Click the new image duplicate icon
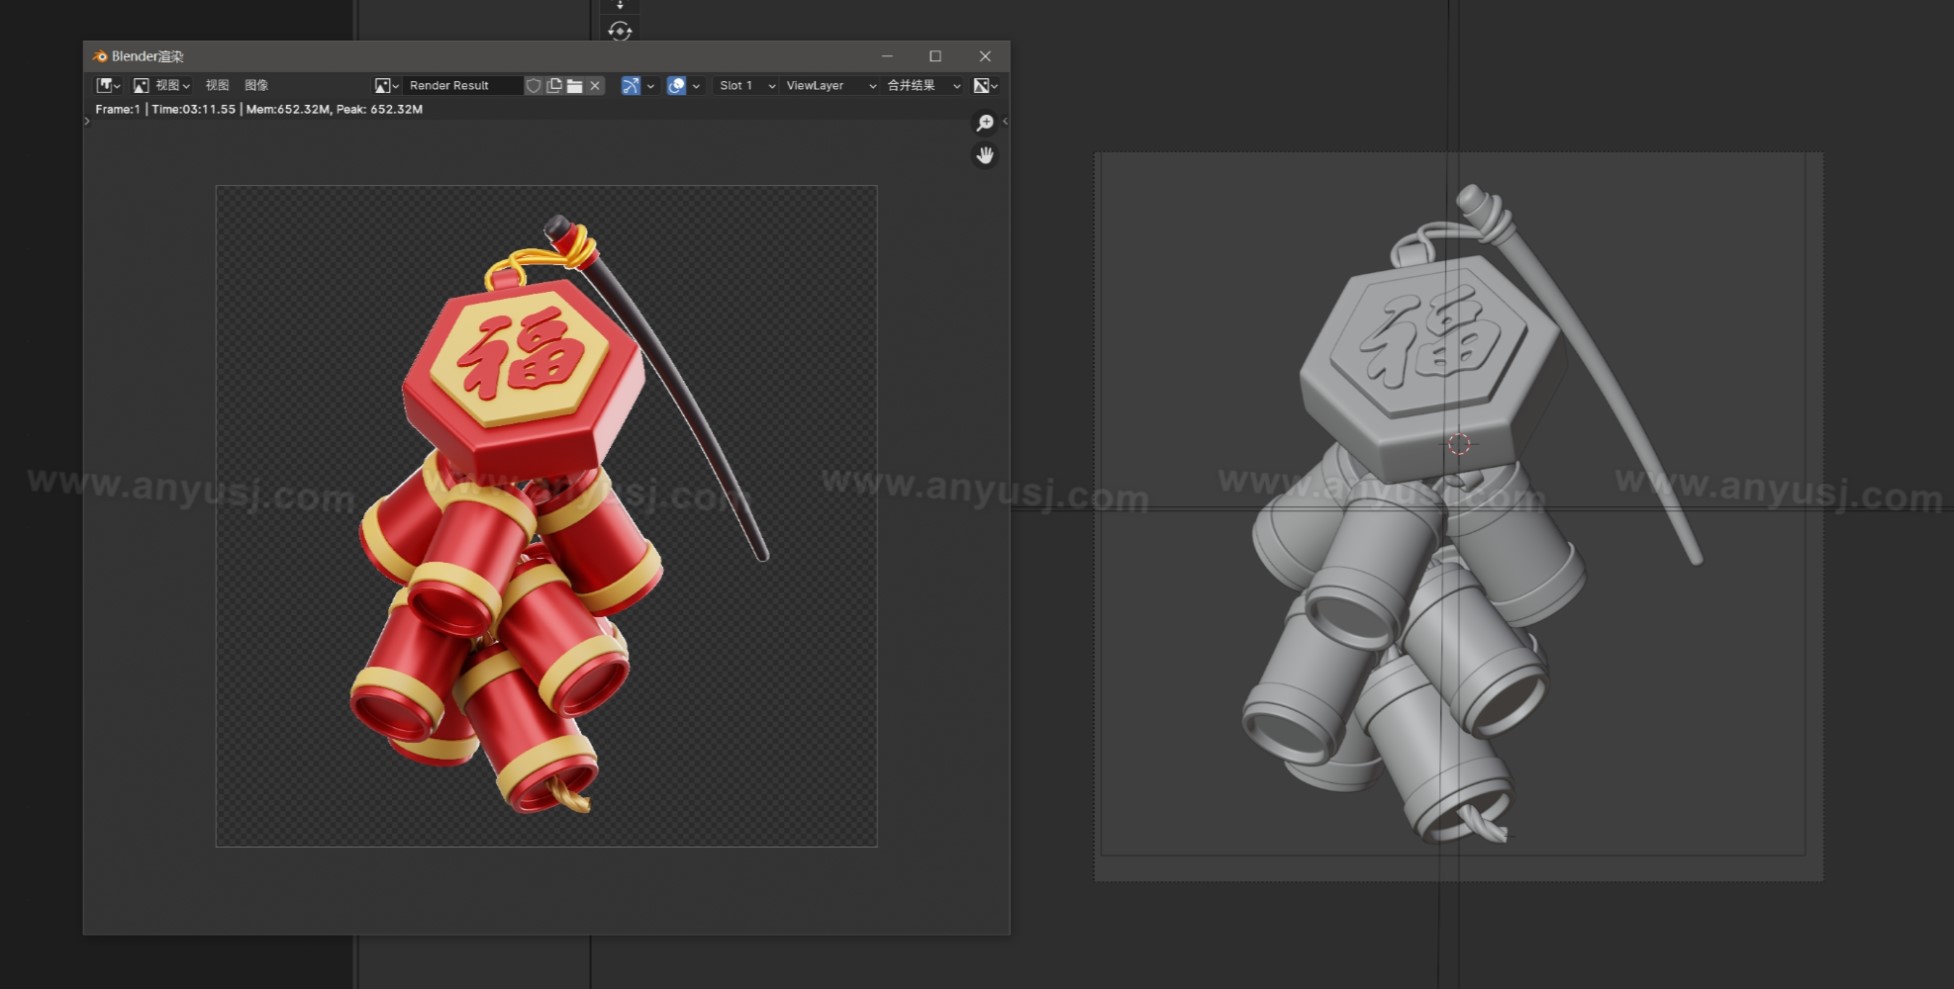1954x989 pixels. pyautogui.click(x=554, y=86)
